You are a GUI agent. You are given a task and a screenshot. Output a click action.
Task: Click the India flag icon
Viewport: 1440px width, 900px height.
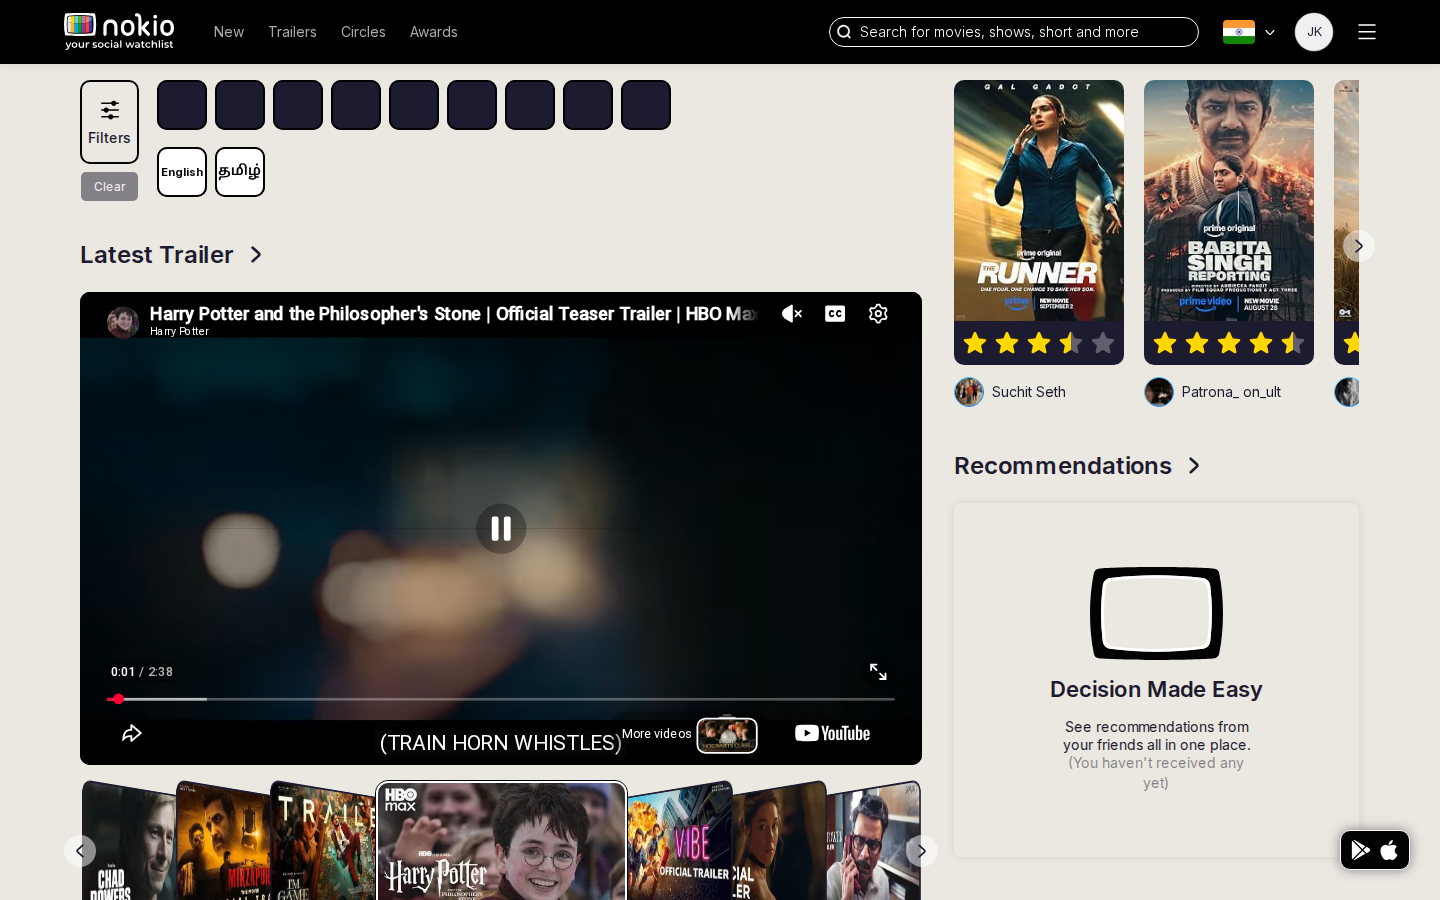pyautogui.click(x=1238, y=32)
